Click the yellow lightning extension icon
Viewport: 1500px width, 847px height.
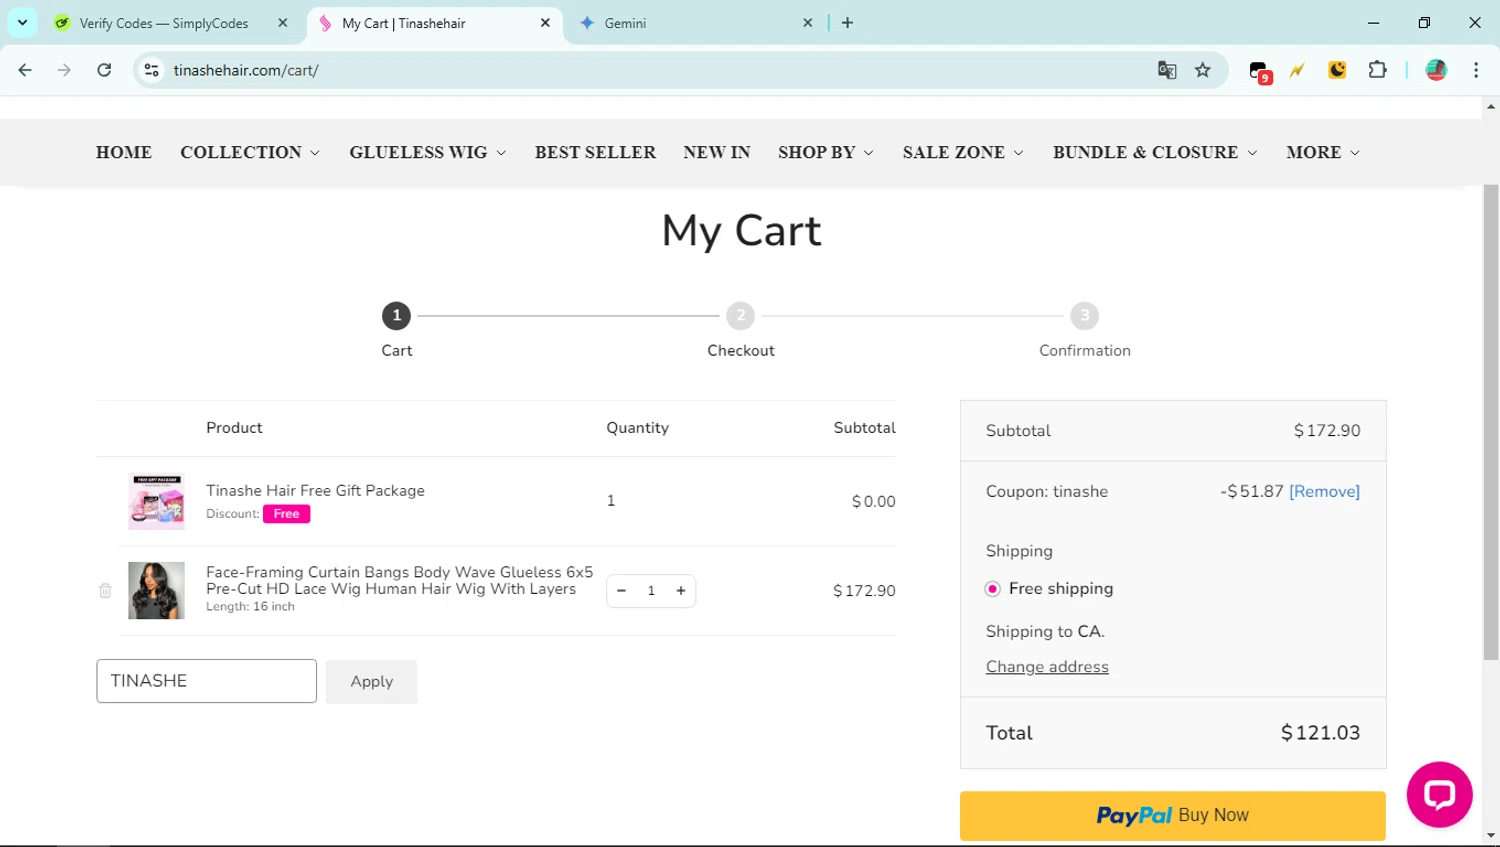[x=1297, y=70]
